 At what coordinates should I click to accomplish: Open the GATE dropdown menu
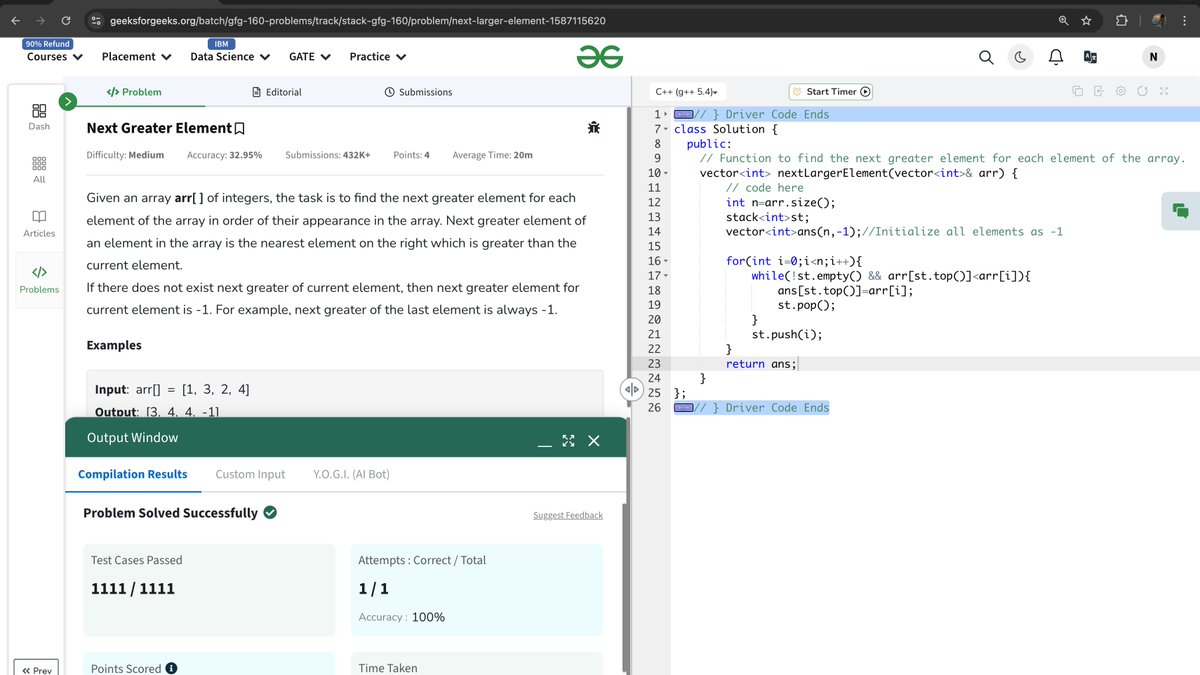pyautogui.click(x=310, y=57)
